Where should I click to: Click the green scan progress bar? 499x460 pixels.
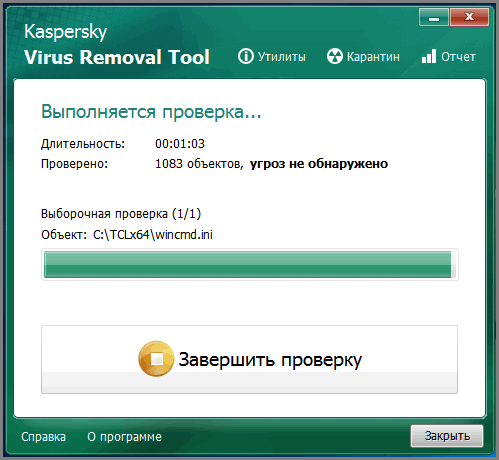click(x=250, y=264)
